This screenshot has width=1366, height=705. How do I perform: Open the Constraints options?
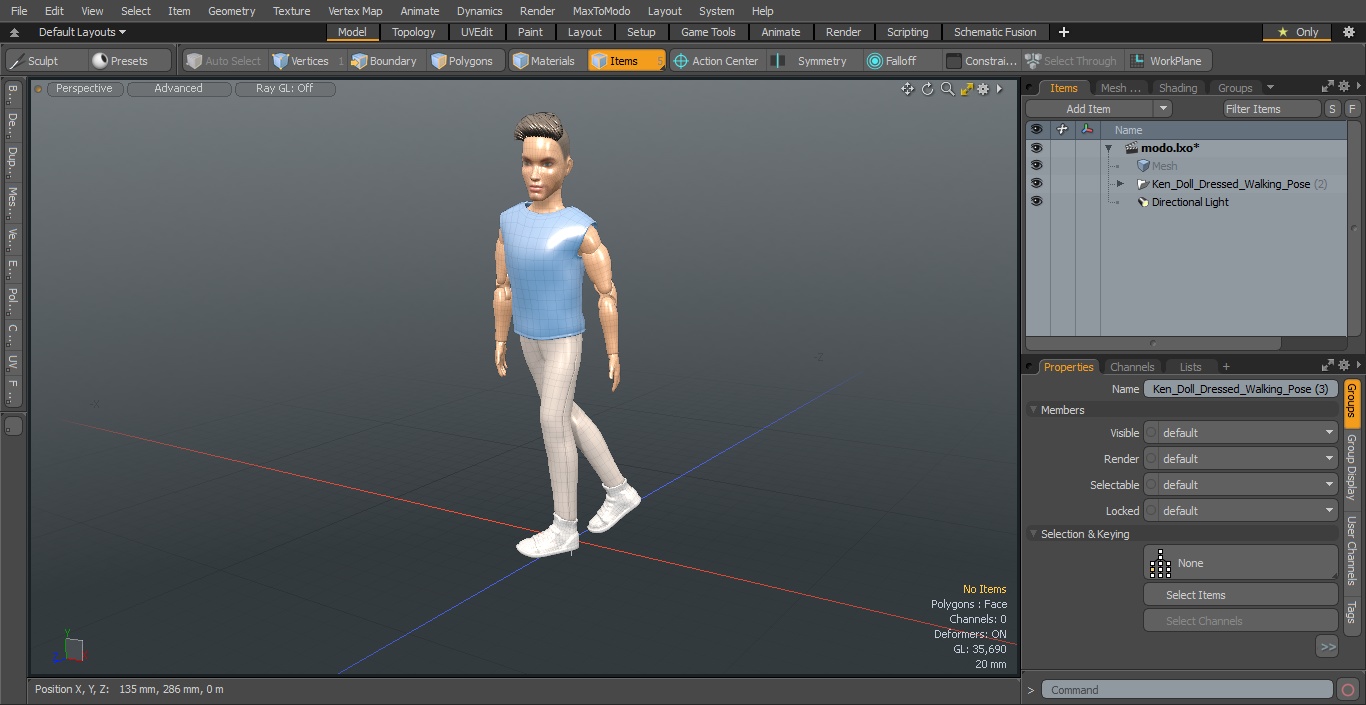(982, 61)
